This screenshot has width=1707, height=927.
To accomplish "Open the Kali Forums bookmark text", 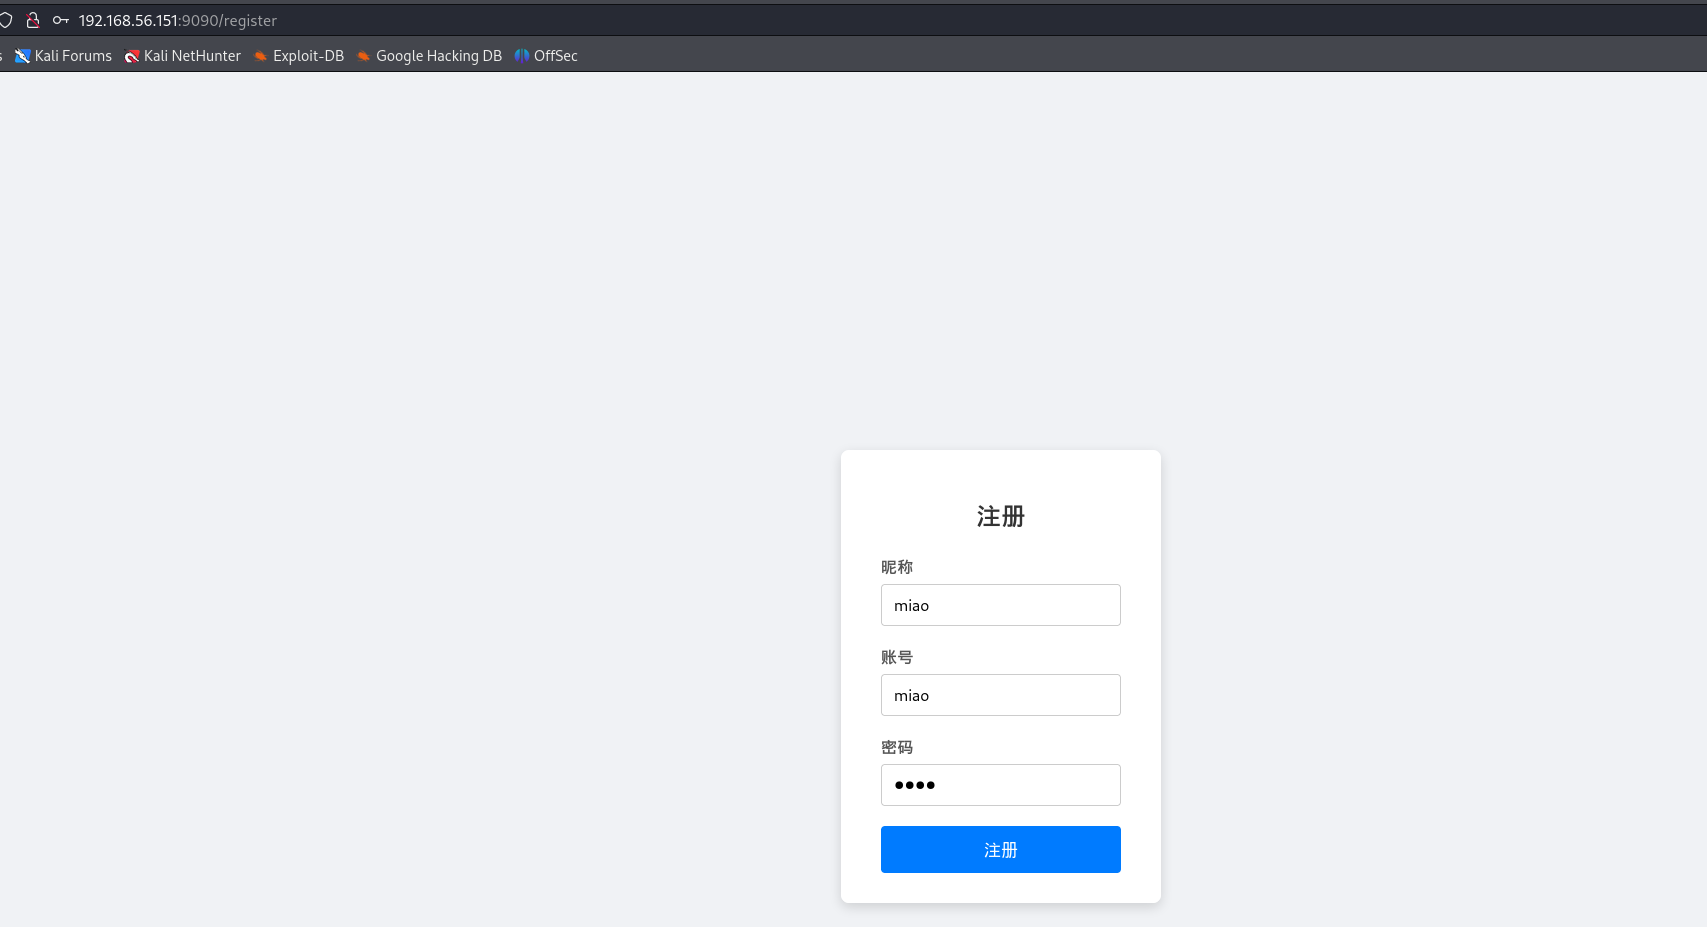I will tap(73, 56).
